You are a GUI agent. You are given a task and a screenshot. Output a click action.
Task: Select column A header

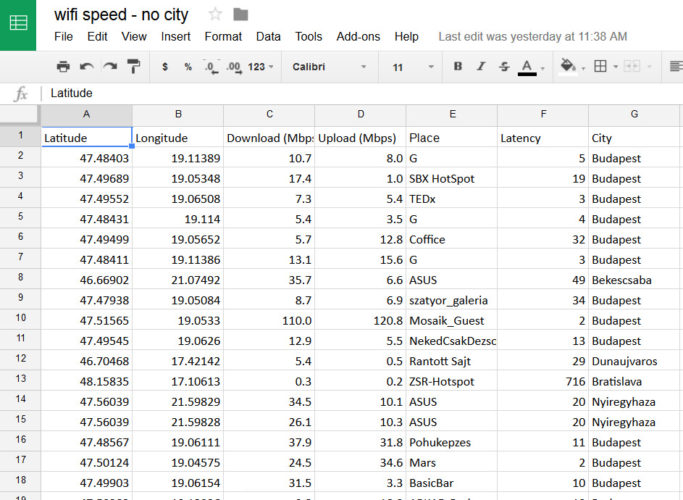(87, 114)
